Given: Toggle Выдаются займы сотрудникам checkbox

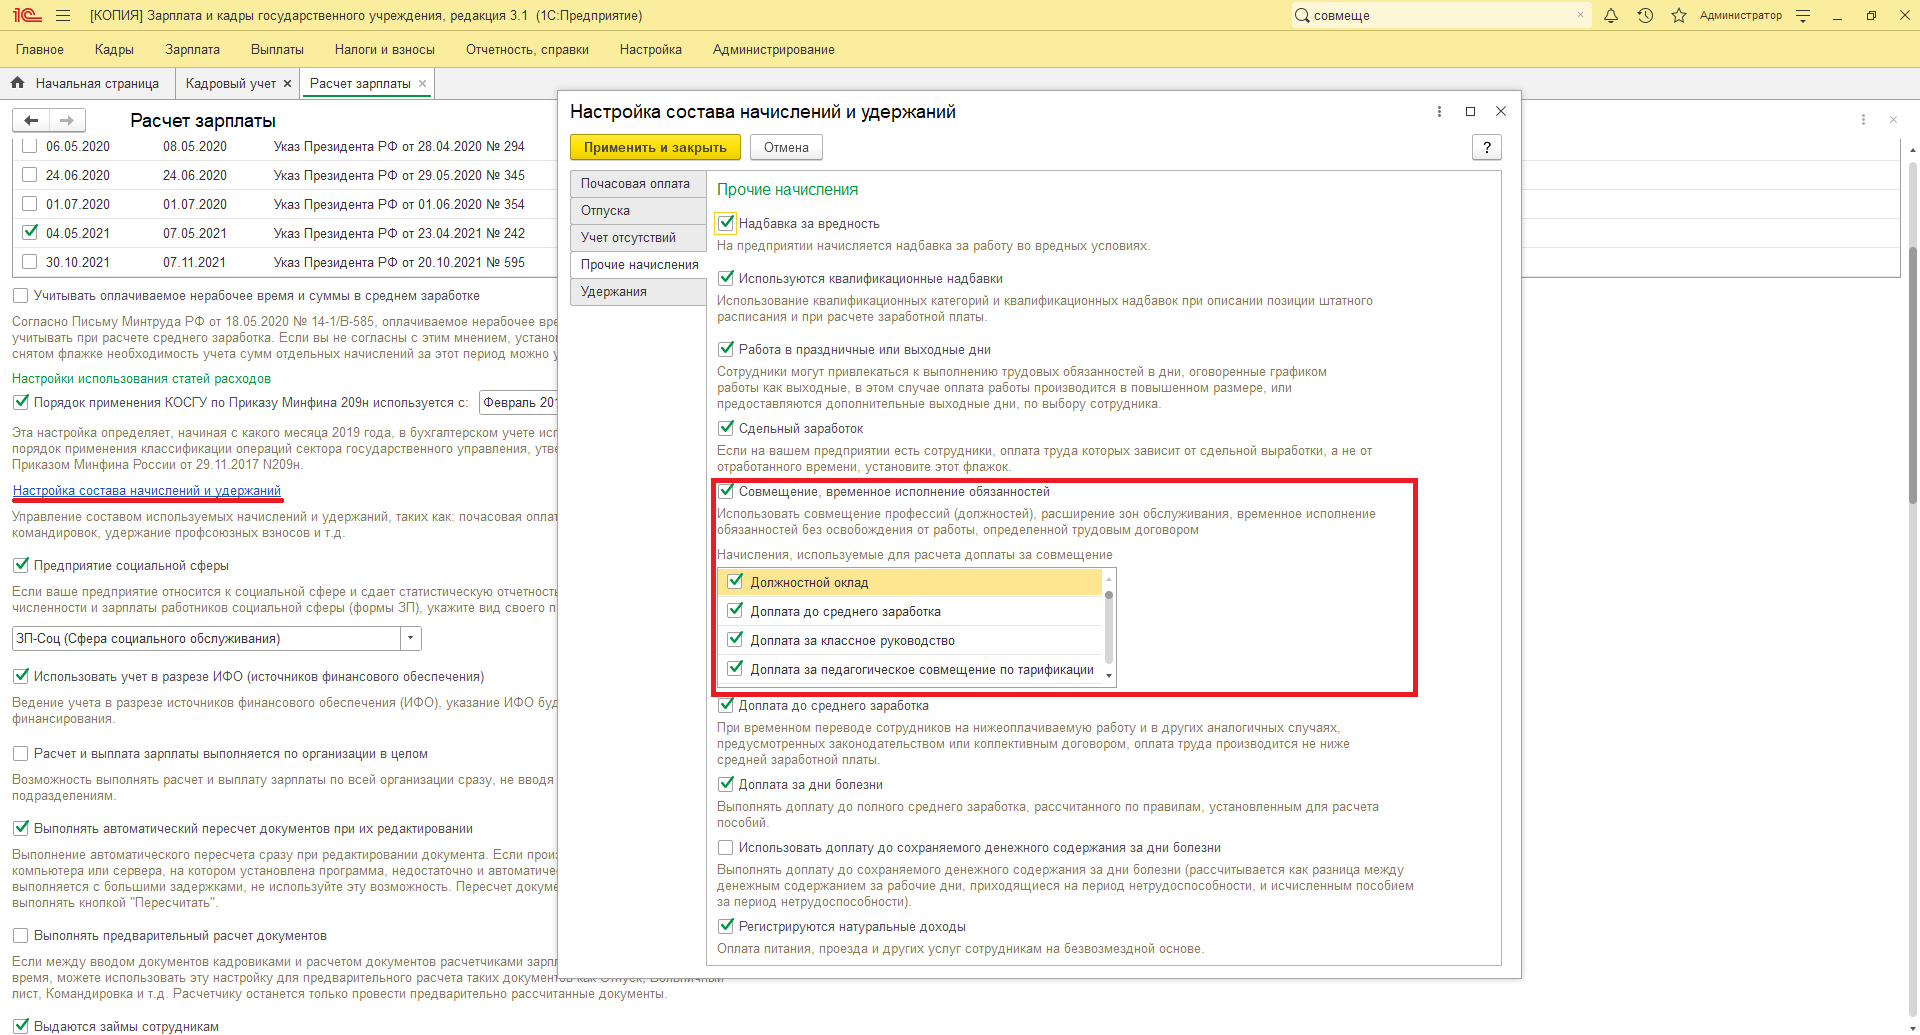Looking at the screenshot, I should pyautogui.click(x=20, y=1026).
